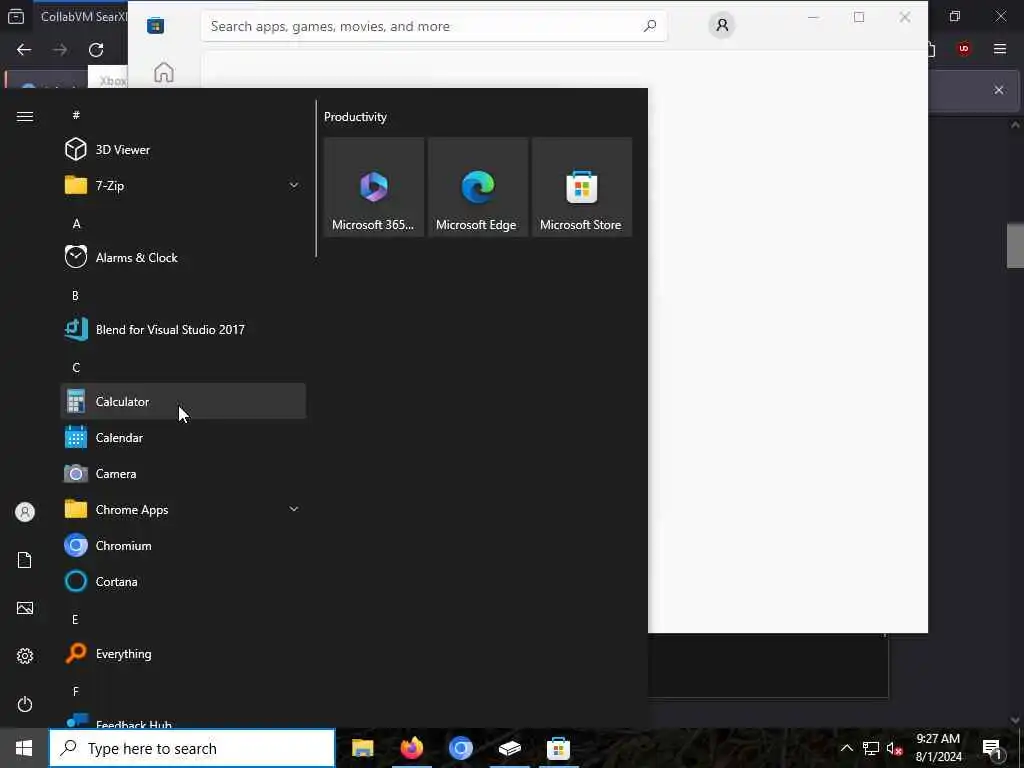The image size is (1024, 768).
Task: Open the Calendar app
Action: coord(183,438)
